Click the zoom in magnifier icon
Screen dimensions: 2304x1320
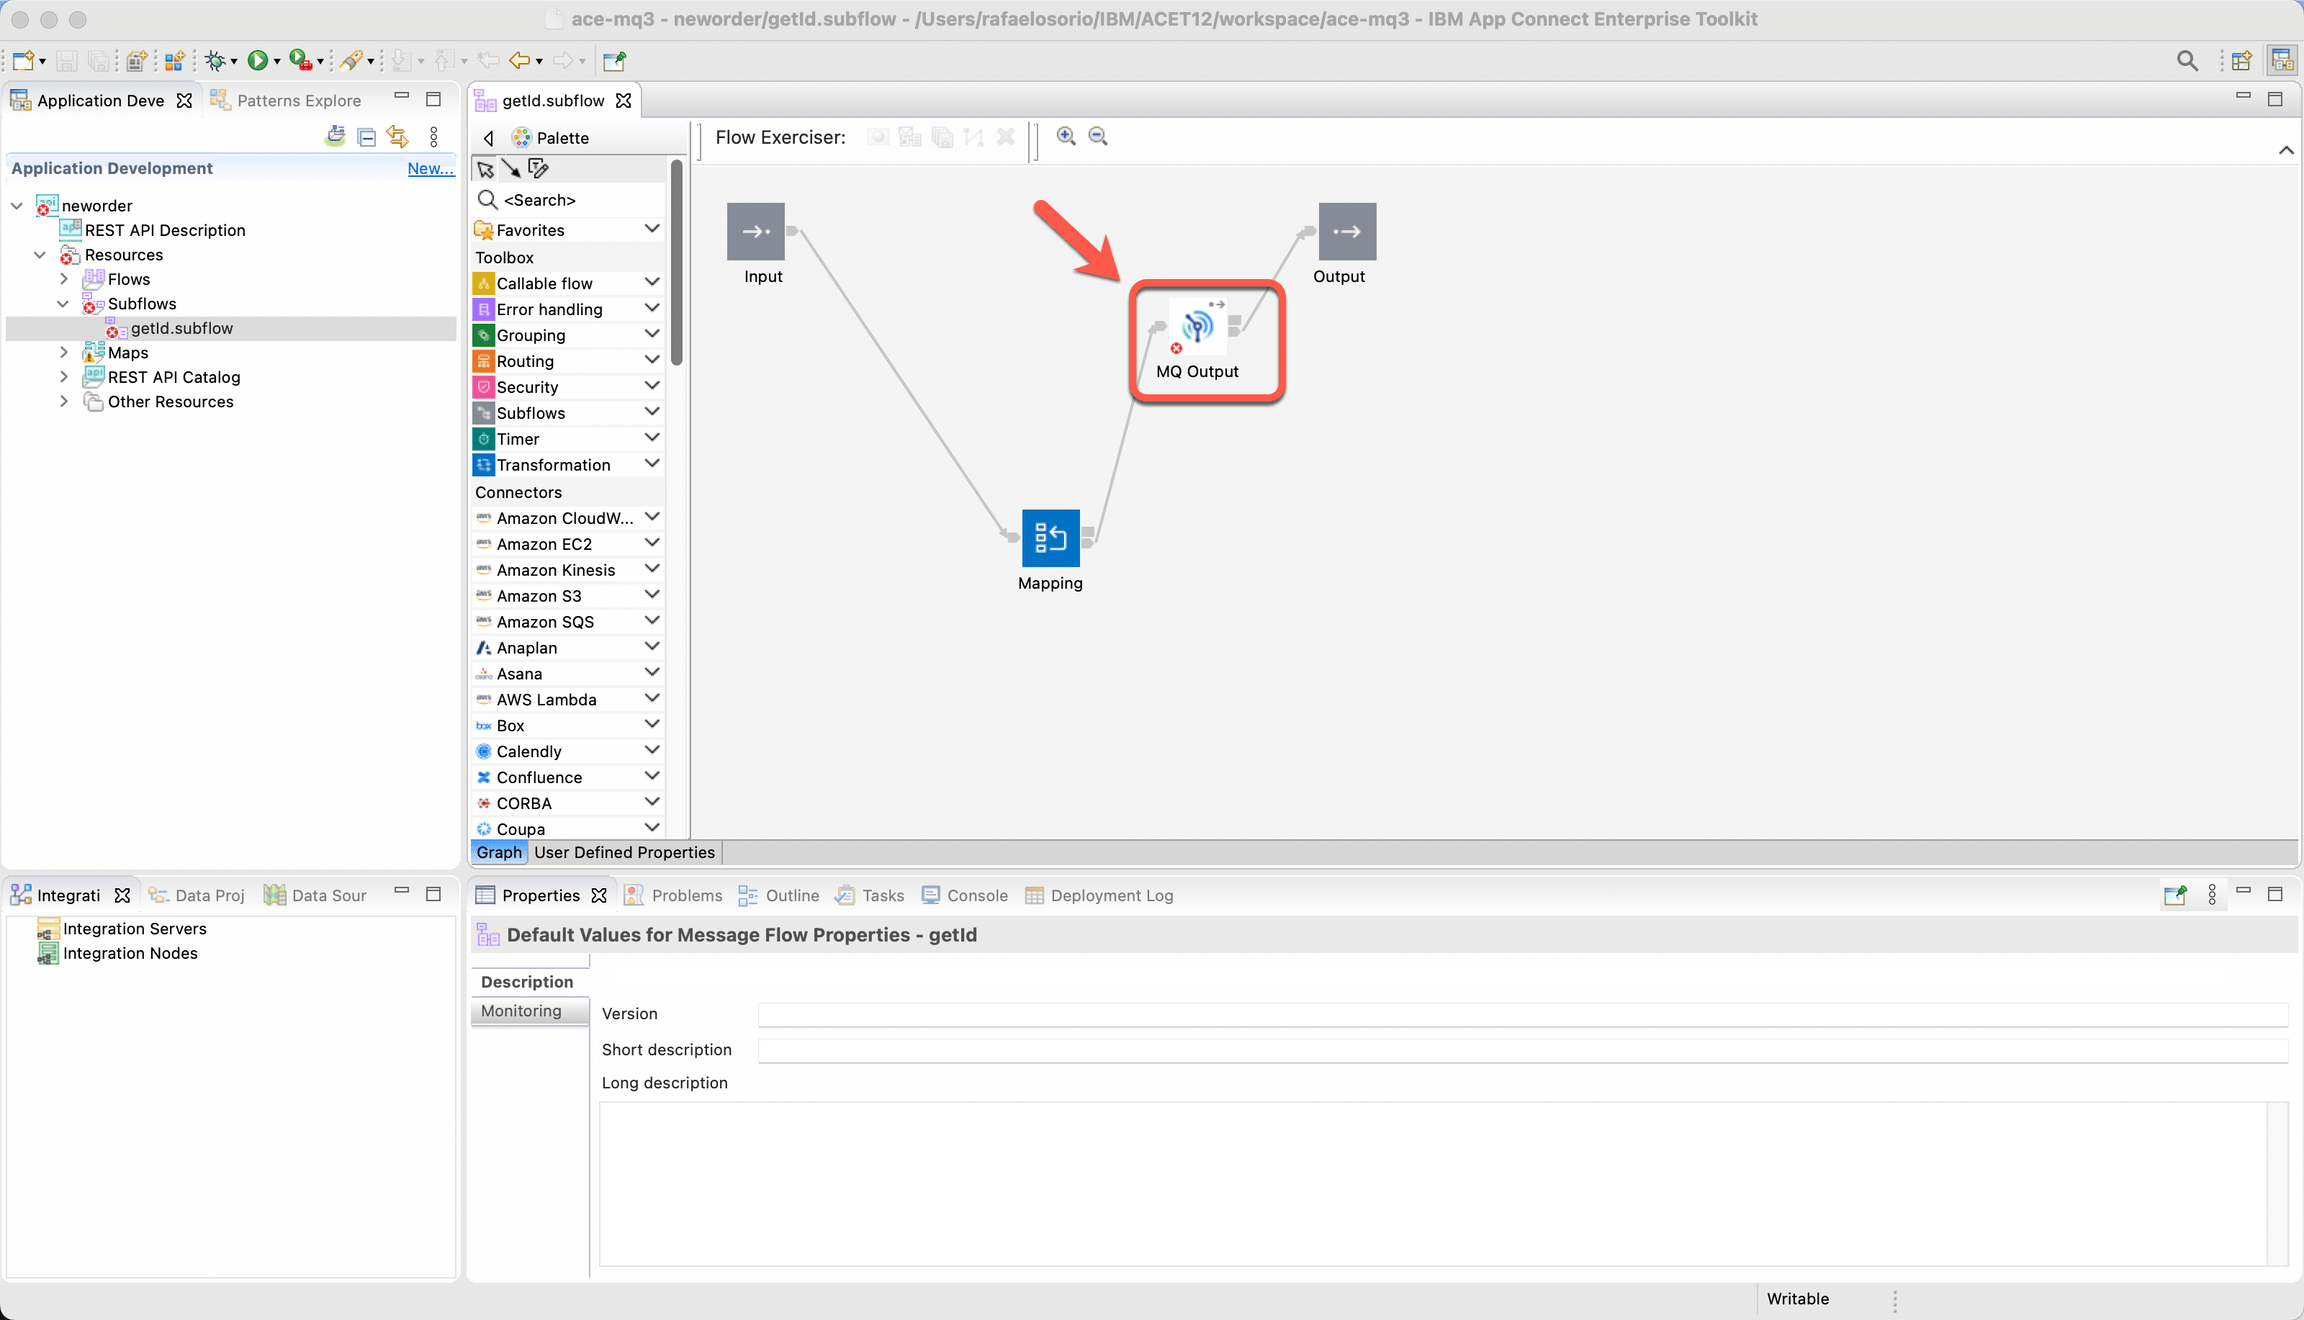click(x=1066, y=137)
